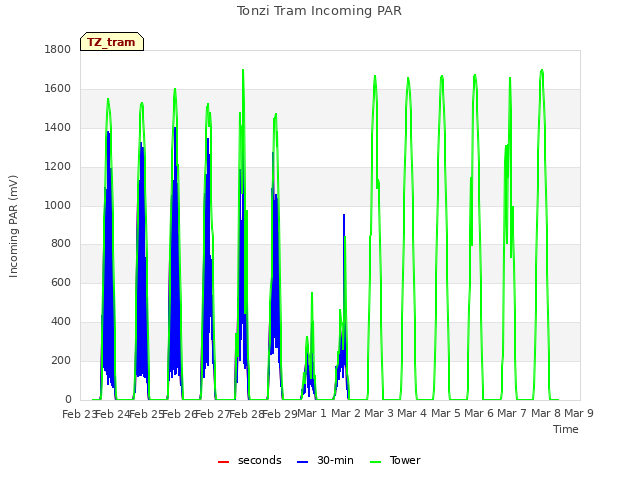Click the 1600 y-axis tick label

tap(58, 89)
